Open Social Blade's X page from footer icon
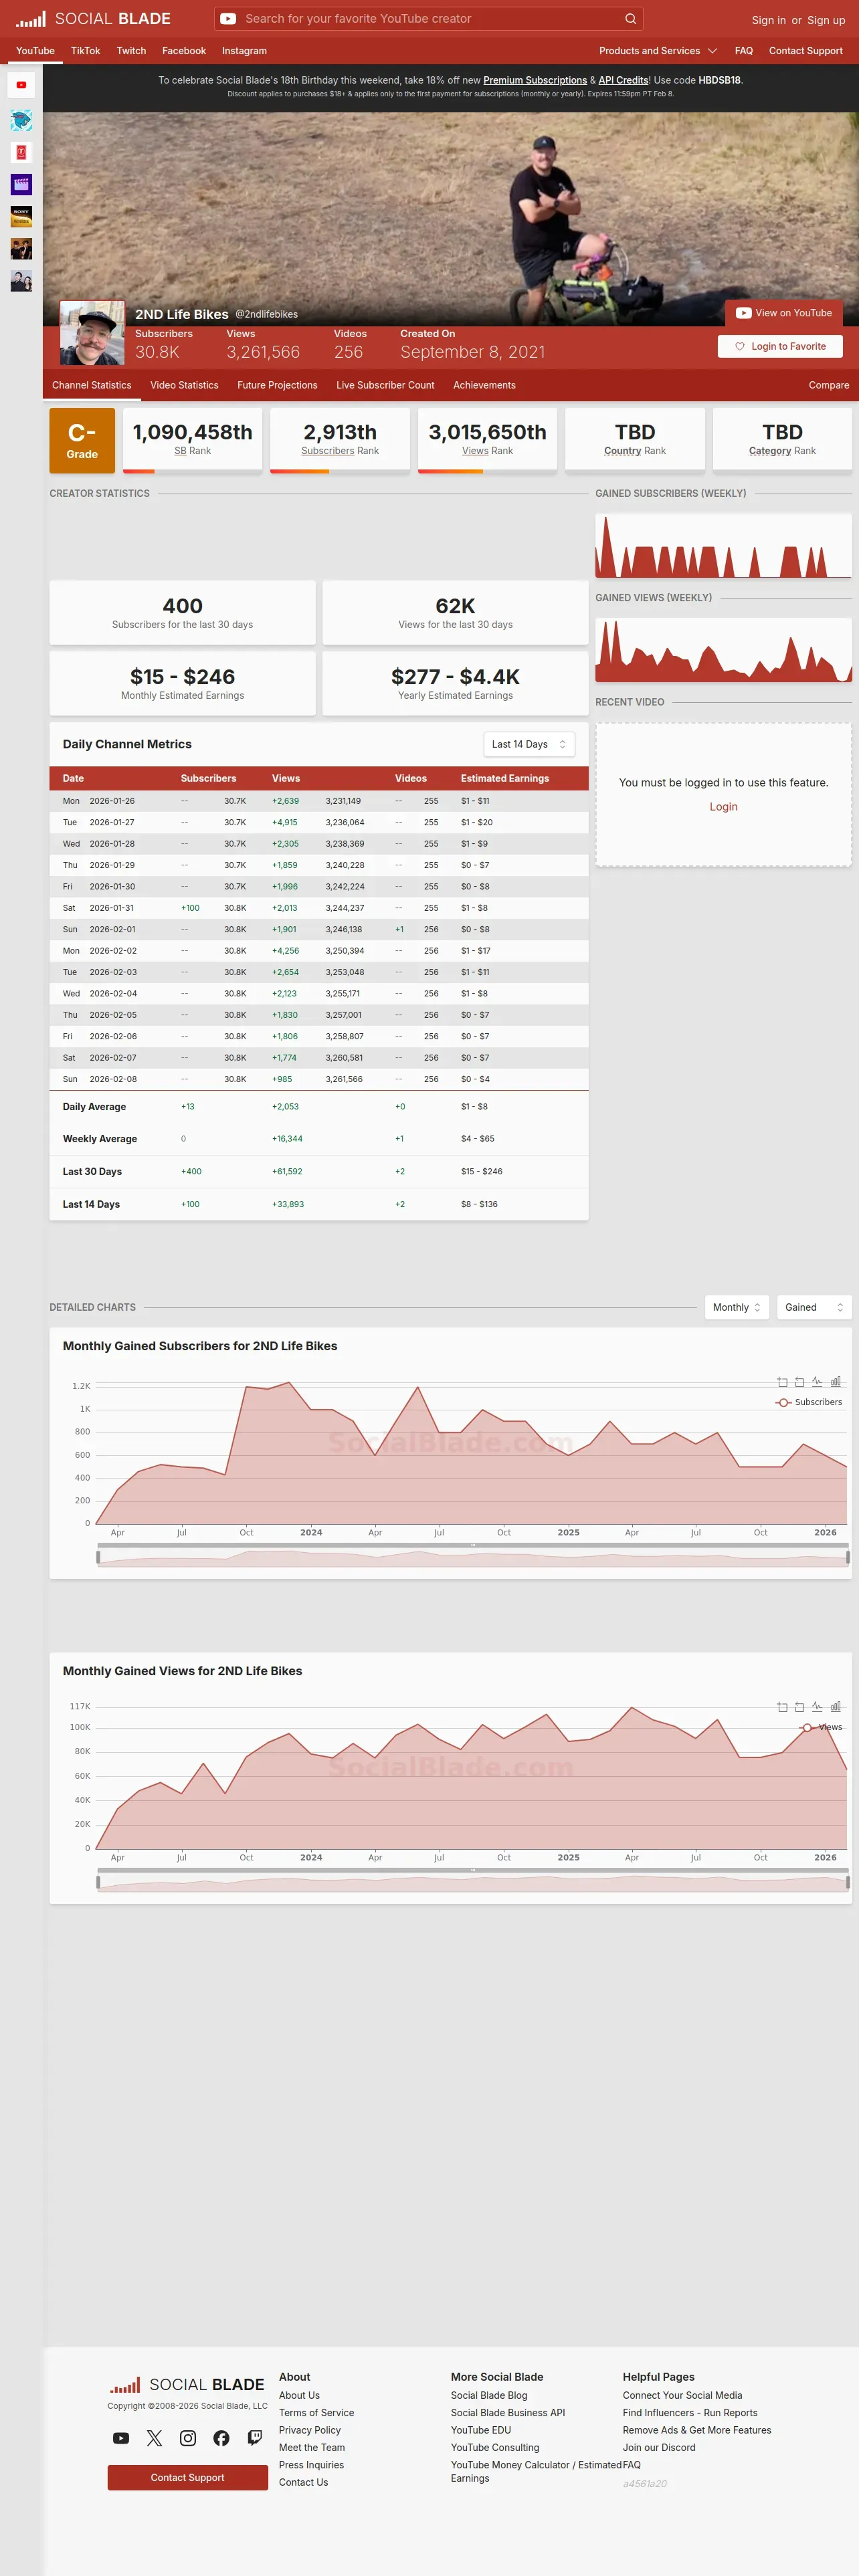The image size is (859, 2576). coord(154,2438)
